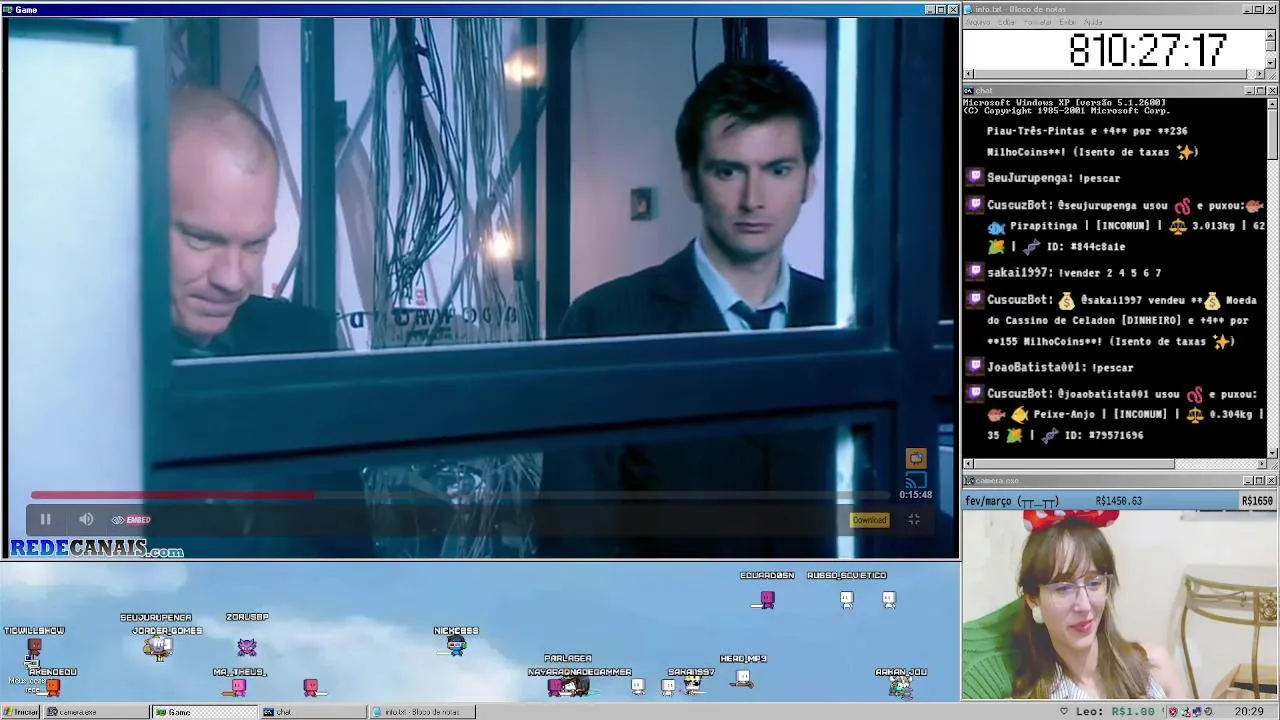
Task: Click the ID: #79571696 text in chat
Action: [x=1104, y=436]
